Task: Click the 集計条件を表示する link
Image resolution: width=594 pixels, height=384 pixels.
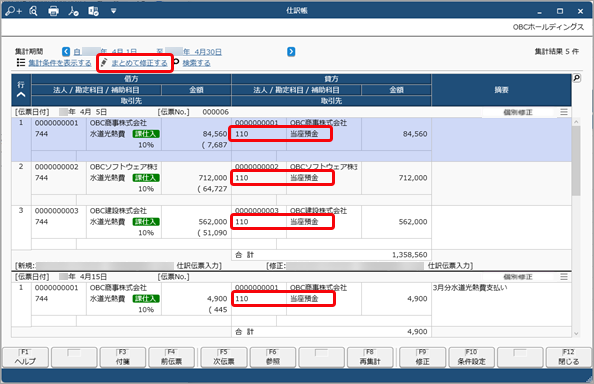Action: pos(60,63)
